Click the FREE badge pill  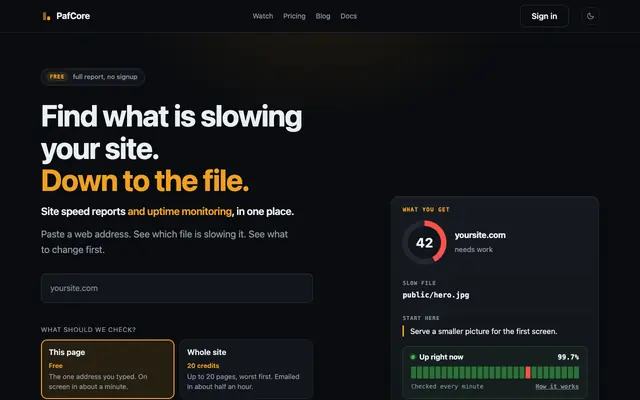pos(57,77)
